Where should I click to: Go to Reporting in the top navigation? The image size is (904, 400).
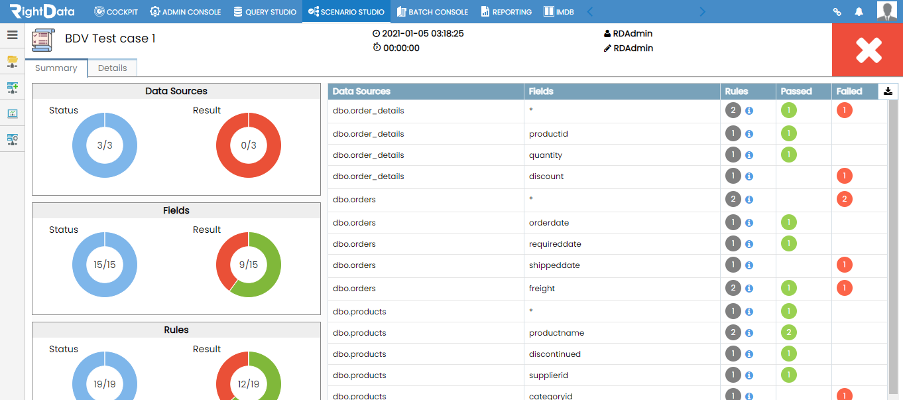[x=506, y=12]
